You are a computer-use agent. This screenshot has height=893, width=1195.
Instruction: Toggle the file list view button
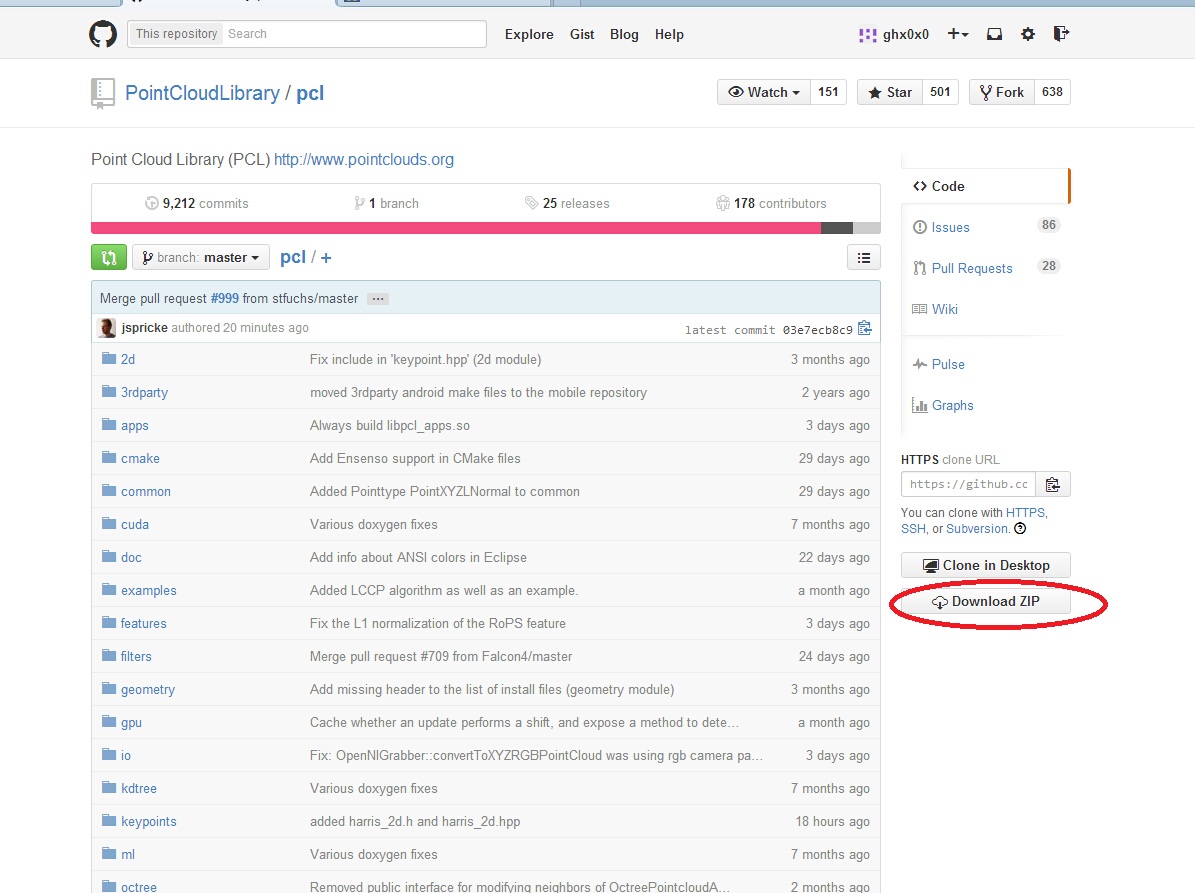click(863, 258)
